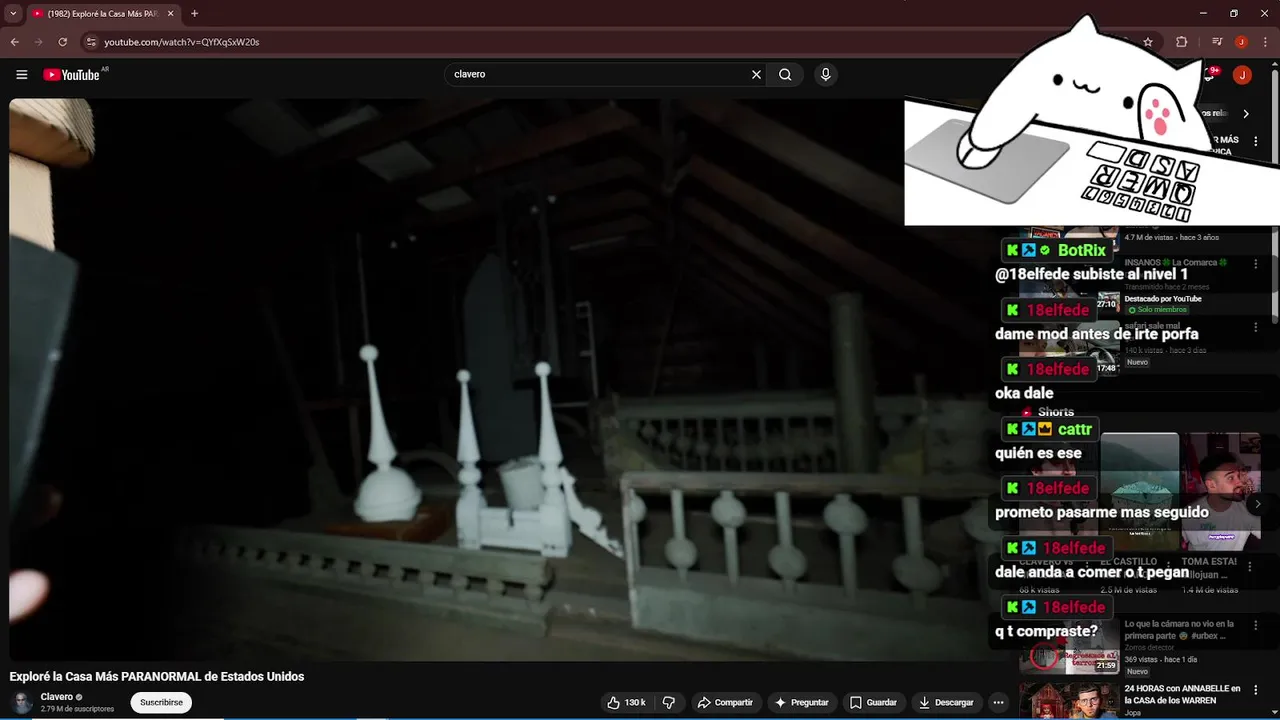Click the video title text

pyautogui.click(x=157, y=676)
